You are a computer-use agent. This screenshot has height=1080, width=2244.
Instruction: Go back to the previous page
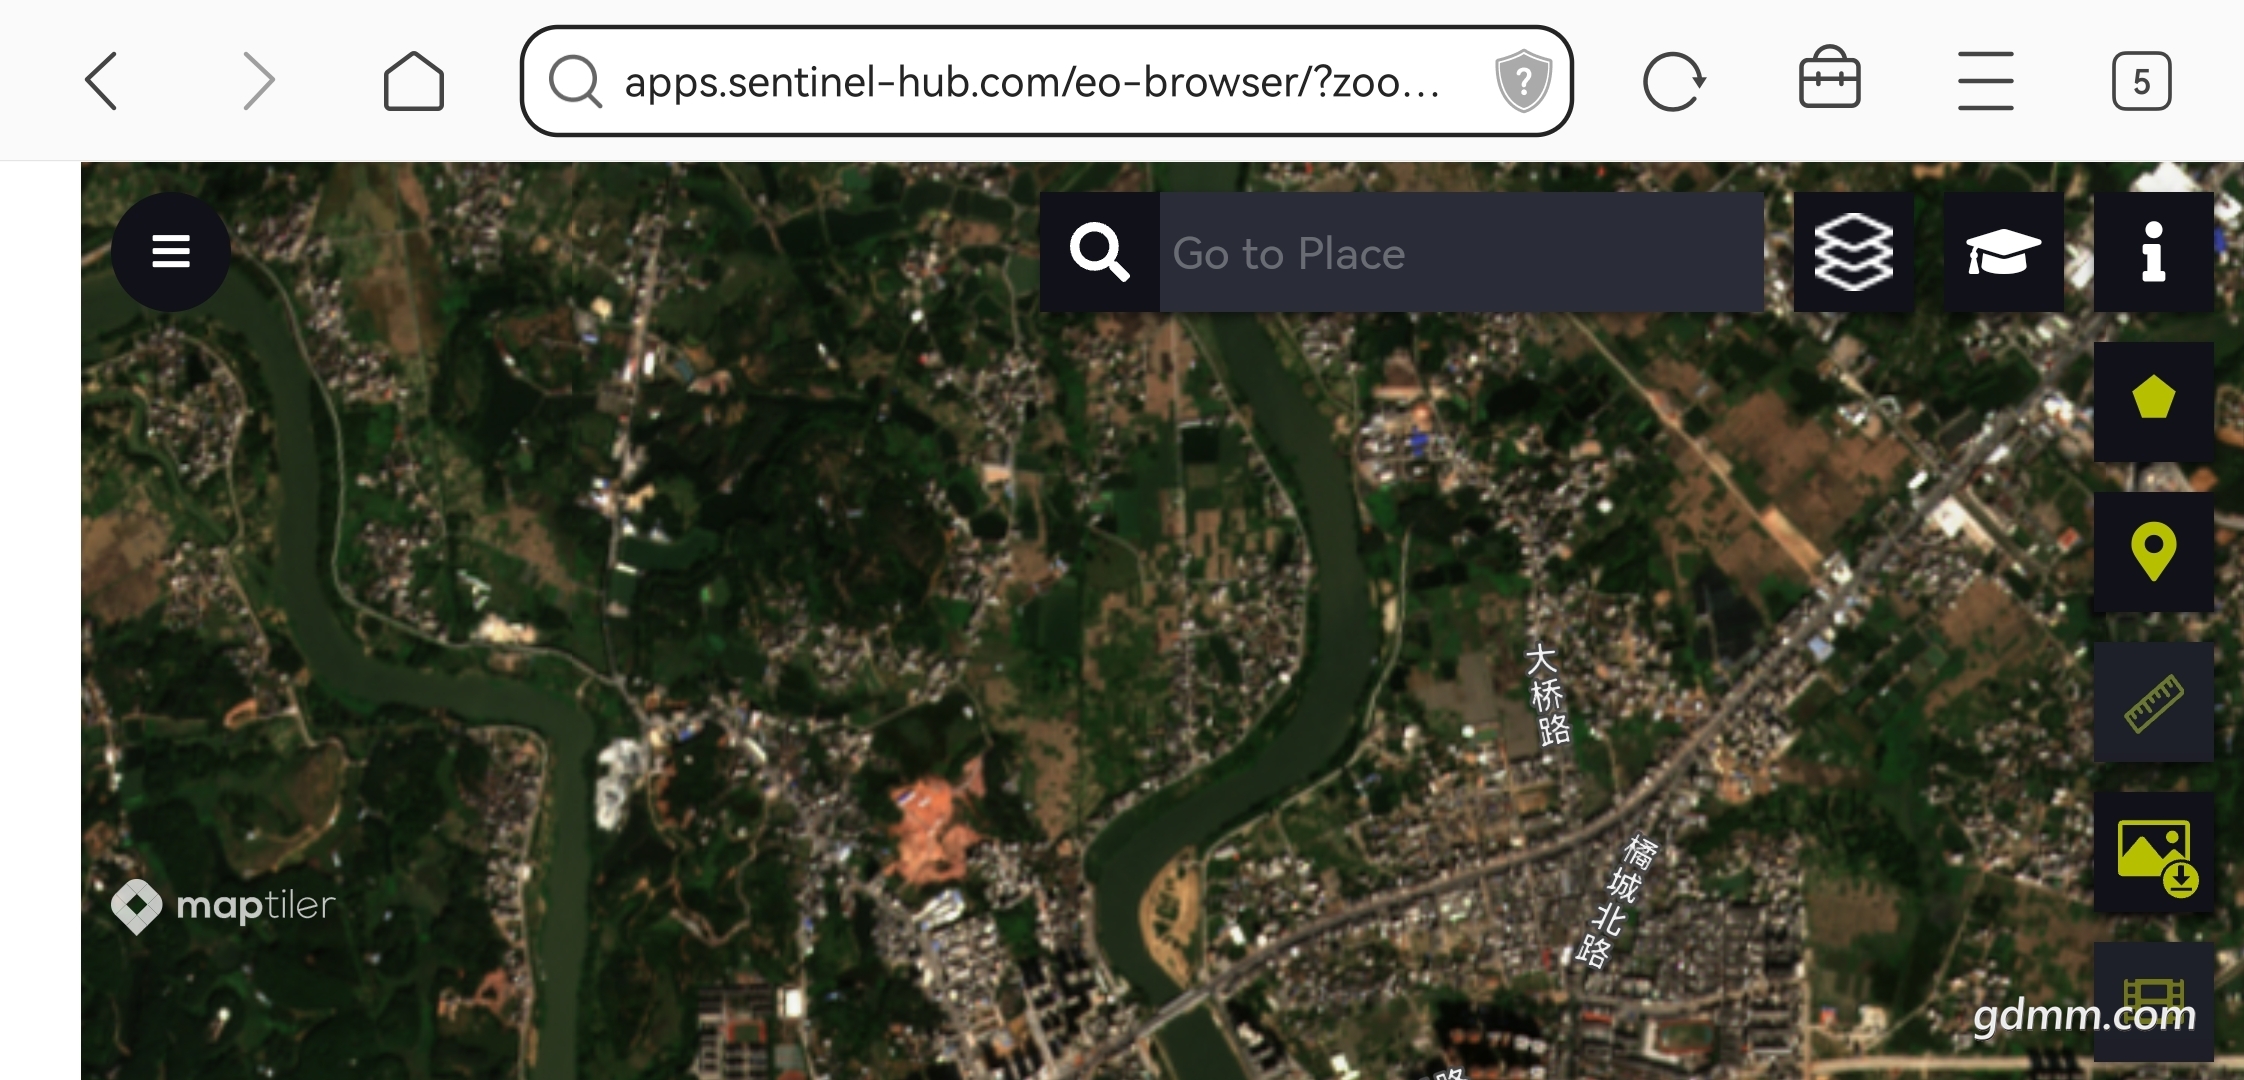point(101,81)
